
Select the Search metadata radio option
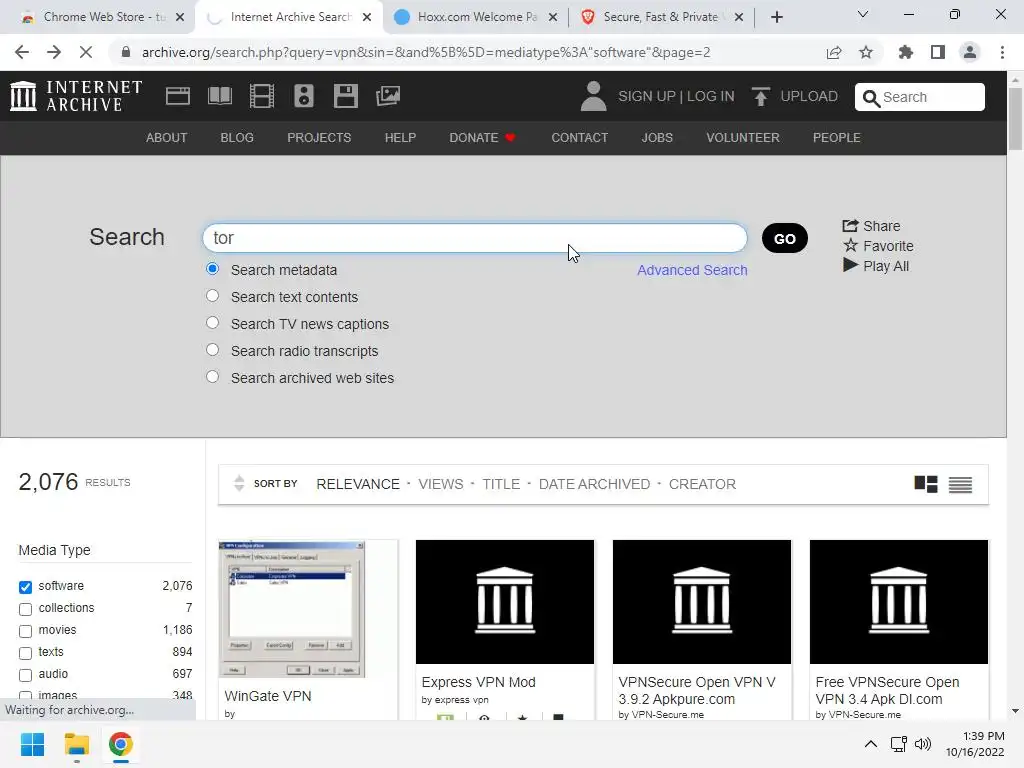click(212, 269)
